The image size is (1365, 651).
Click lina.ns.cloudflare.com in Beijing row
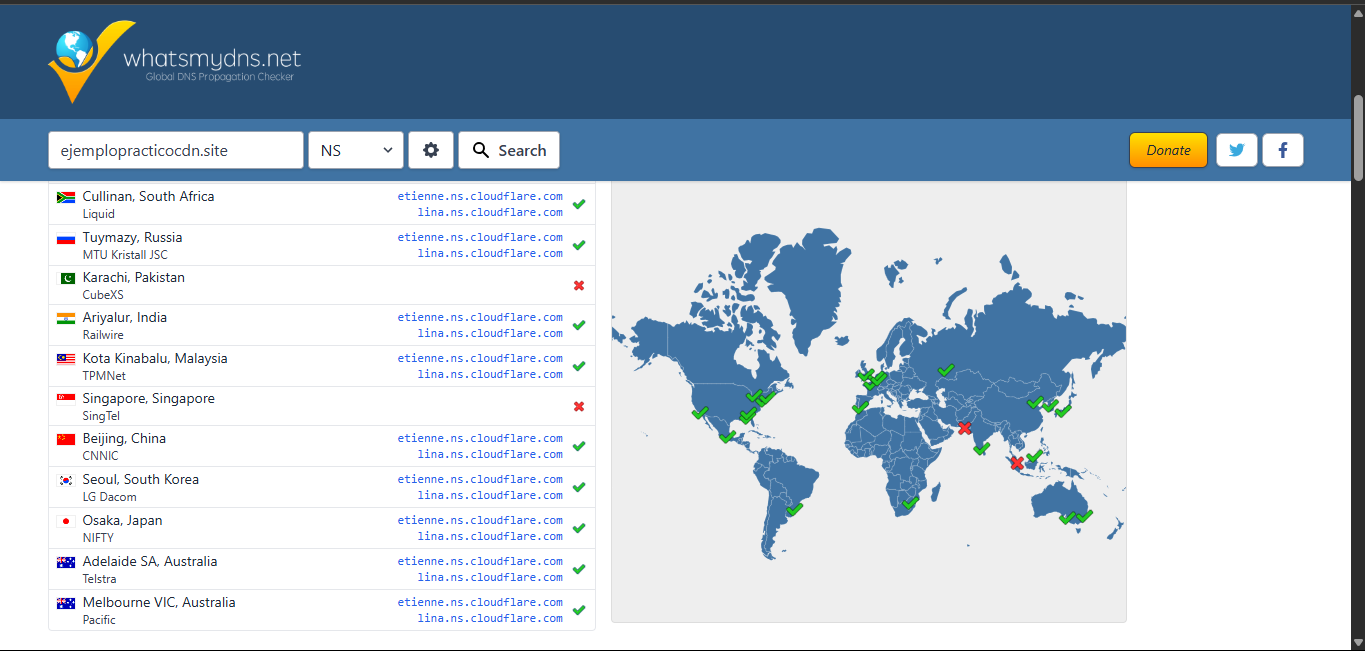coord(490,454)
